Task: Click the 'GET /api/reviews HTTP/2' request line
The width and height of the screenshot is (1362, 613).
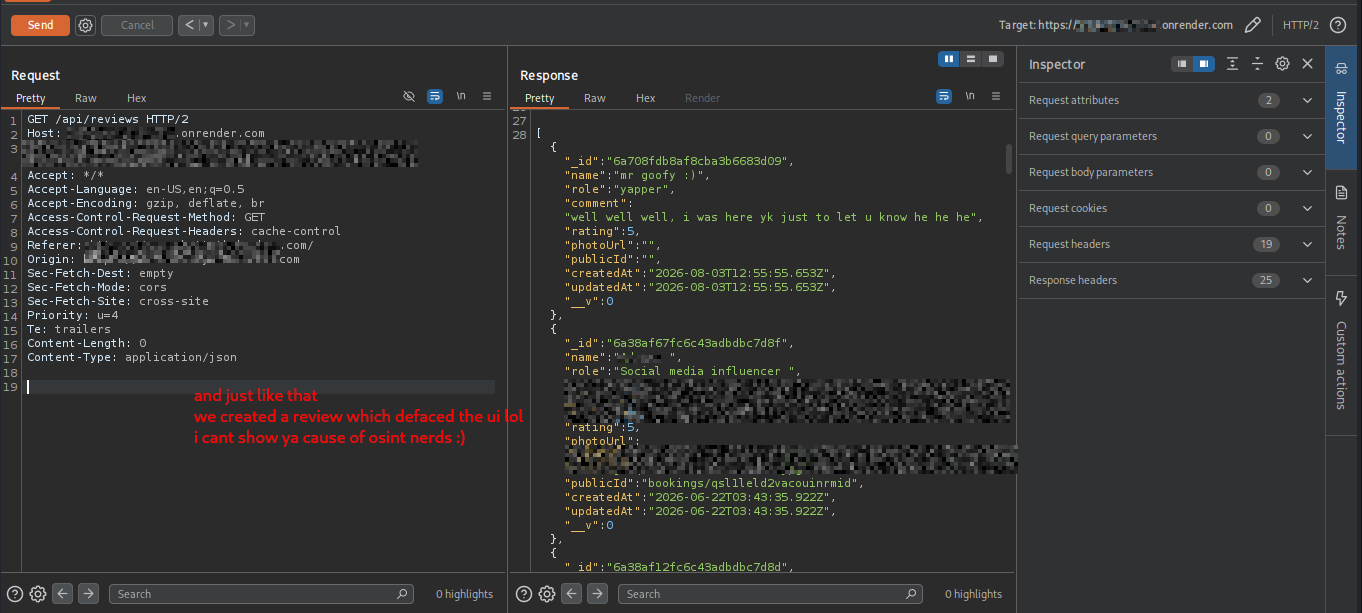Action: 108,119
